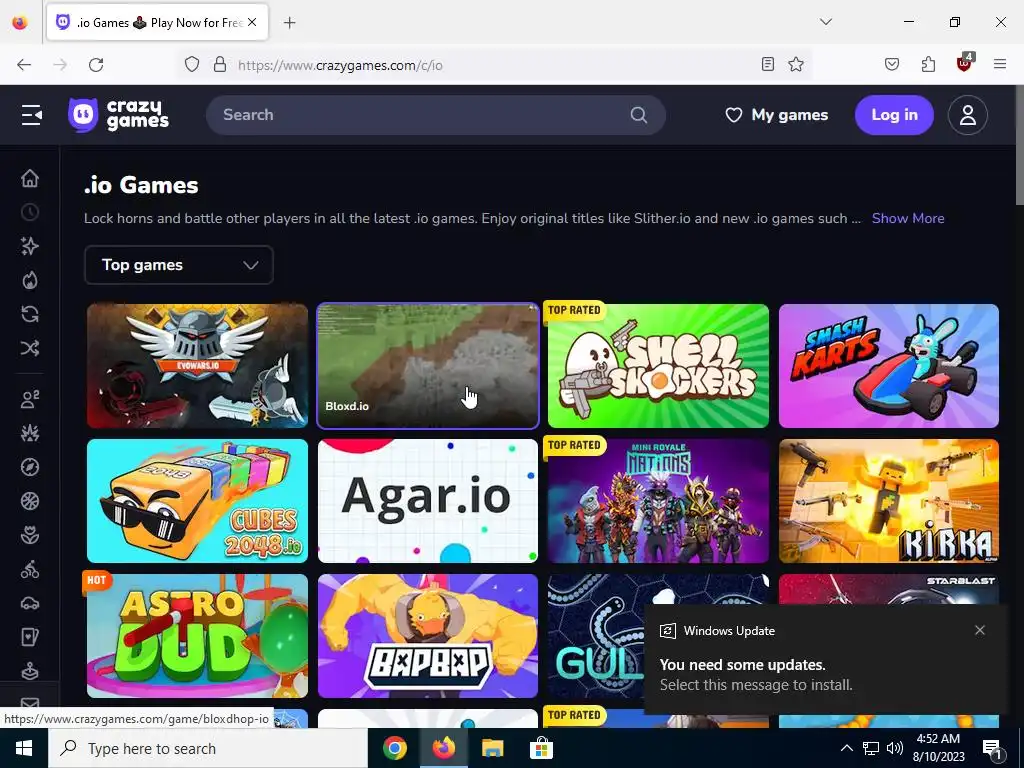Open the Card games category icon
Viewport: 1024px width, 768px height.
[x=30, y=637]
